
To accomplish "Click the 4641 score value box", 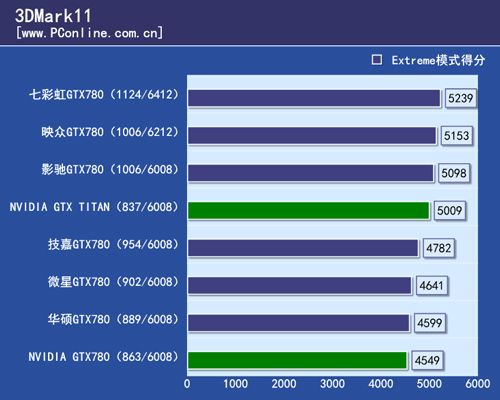I will click(431, 286).
